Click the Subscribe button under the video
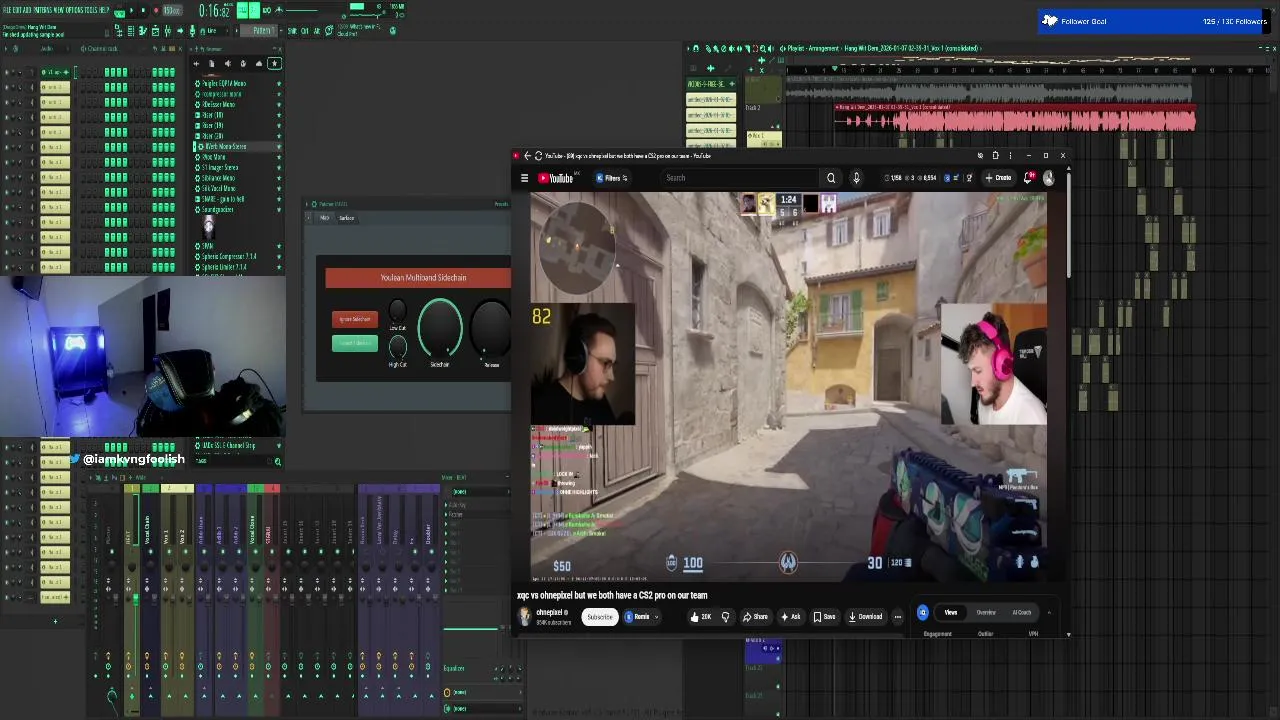 [x=600, y=616]
